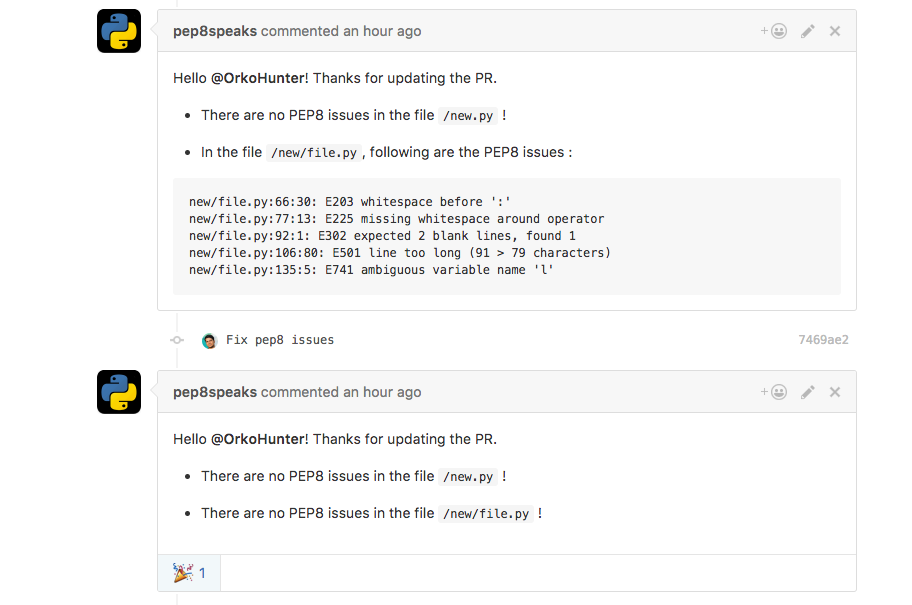
Task: Click the second pep8speaks profile picture
Action: click(118, 392)
